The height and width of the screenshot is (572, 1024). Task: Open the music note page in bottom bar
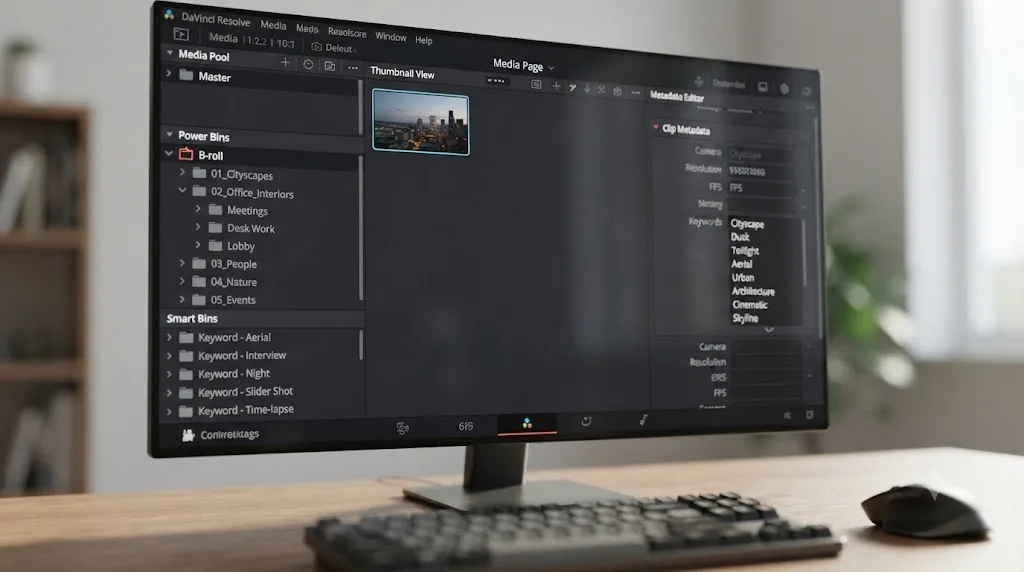coord(643,419)
